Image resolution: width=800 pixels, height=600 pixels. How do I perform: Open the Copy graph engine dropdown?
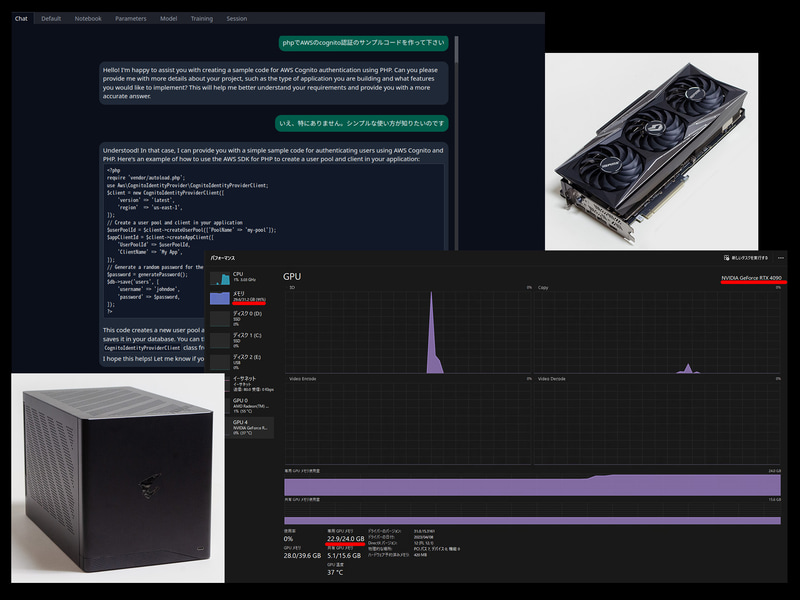coord(543,288)
